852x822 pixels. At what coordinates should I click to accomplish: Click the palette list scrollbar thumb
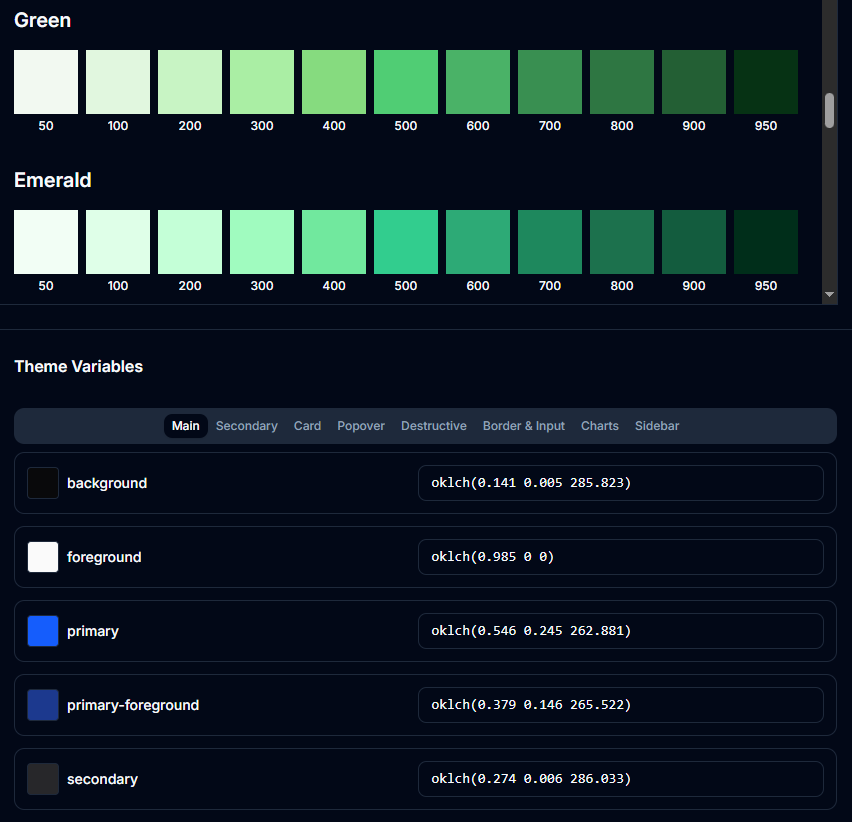(829, 110)
